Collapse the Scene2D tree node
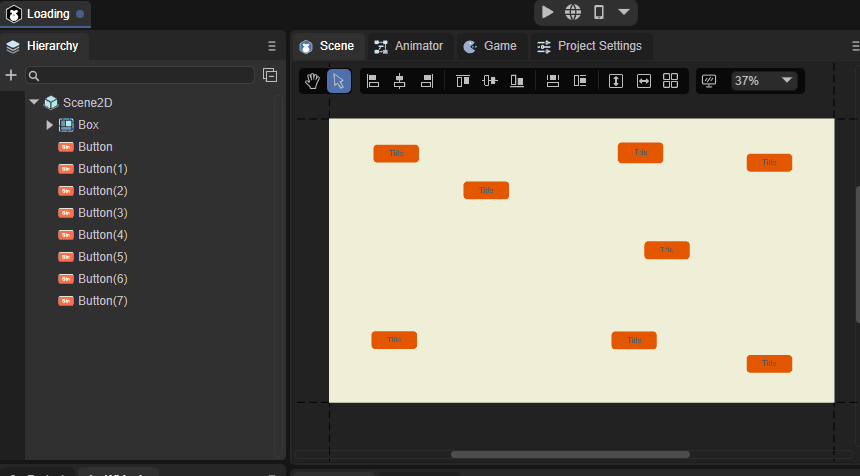The height and width of the screenshot is (476, 860). pos(34,102)
